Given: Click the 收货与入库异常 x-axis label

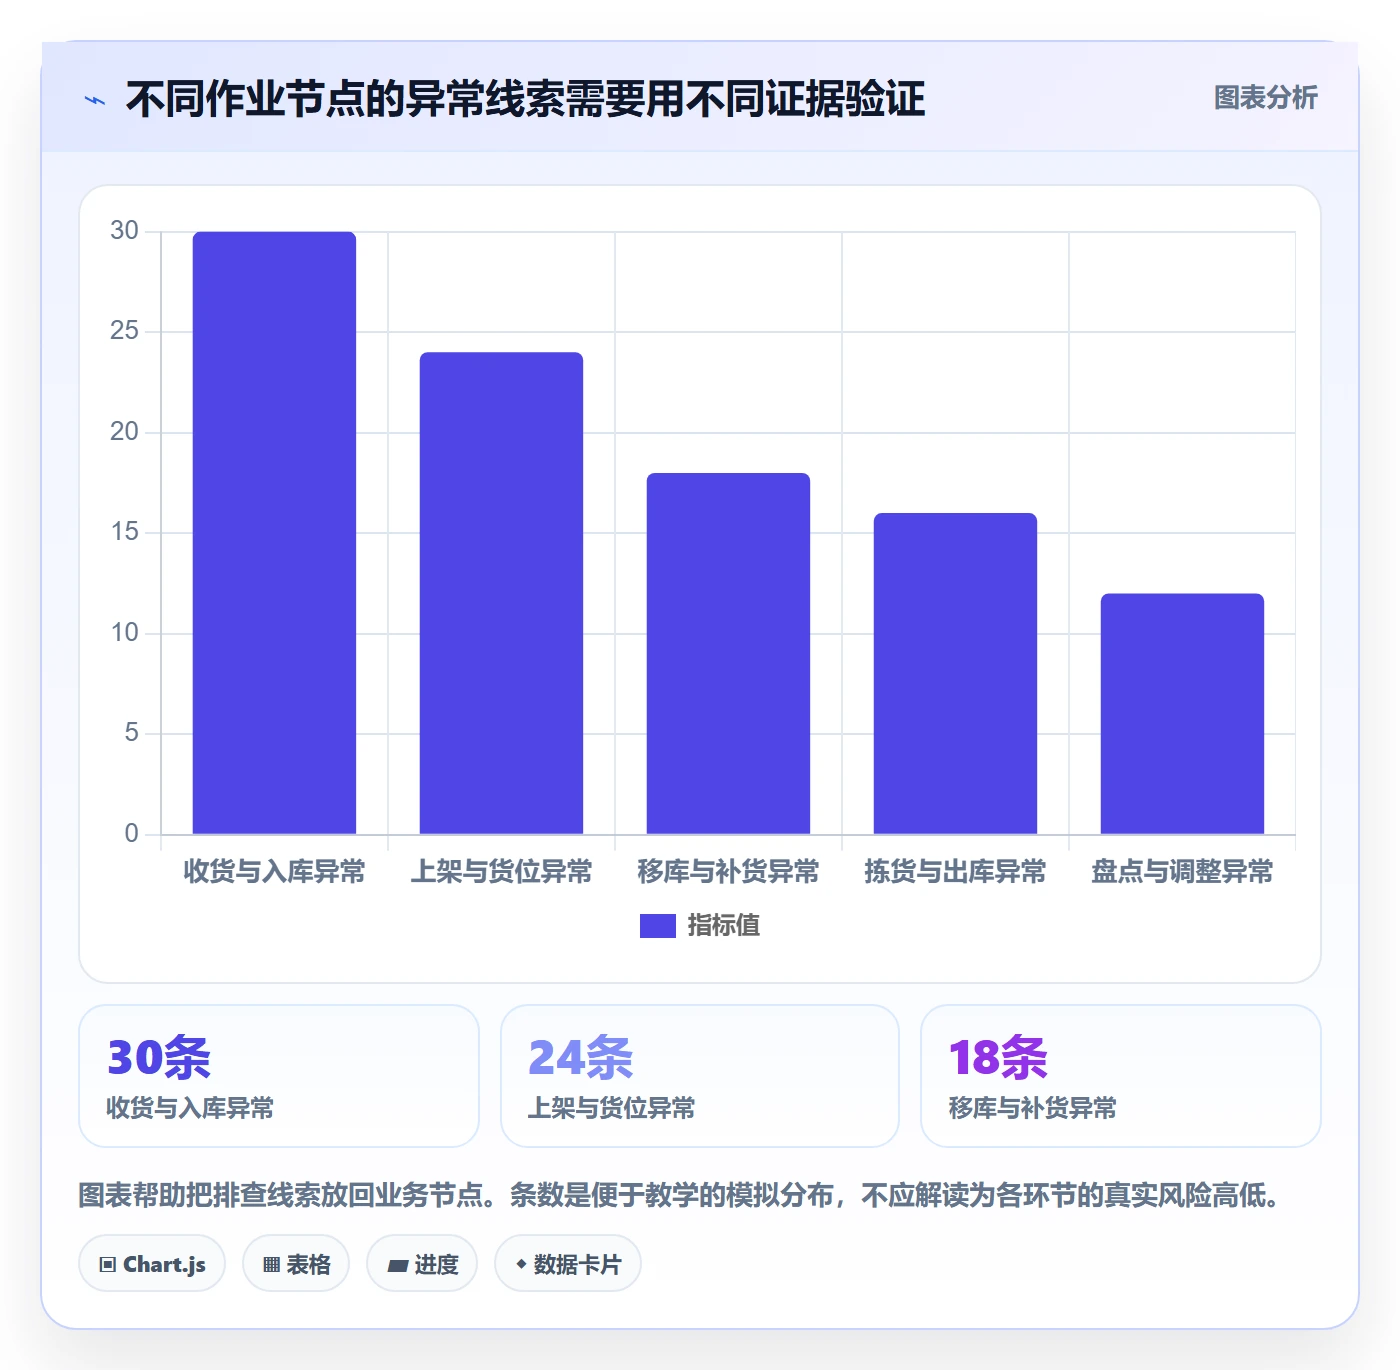Looking at the screenshot, I should click(274, 872).
